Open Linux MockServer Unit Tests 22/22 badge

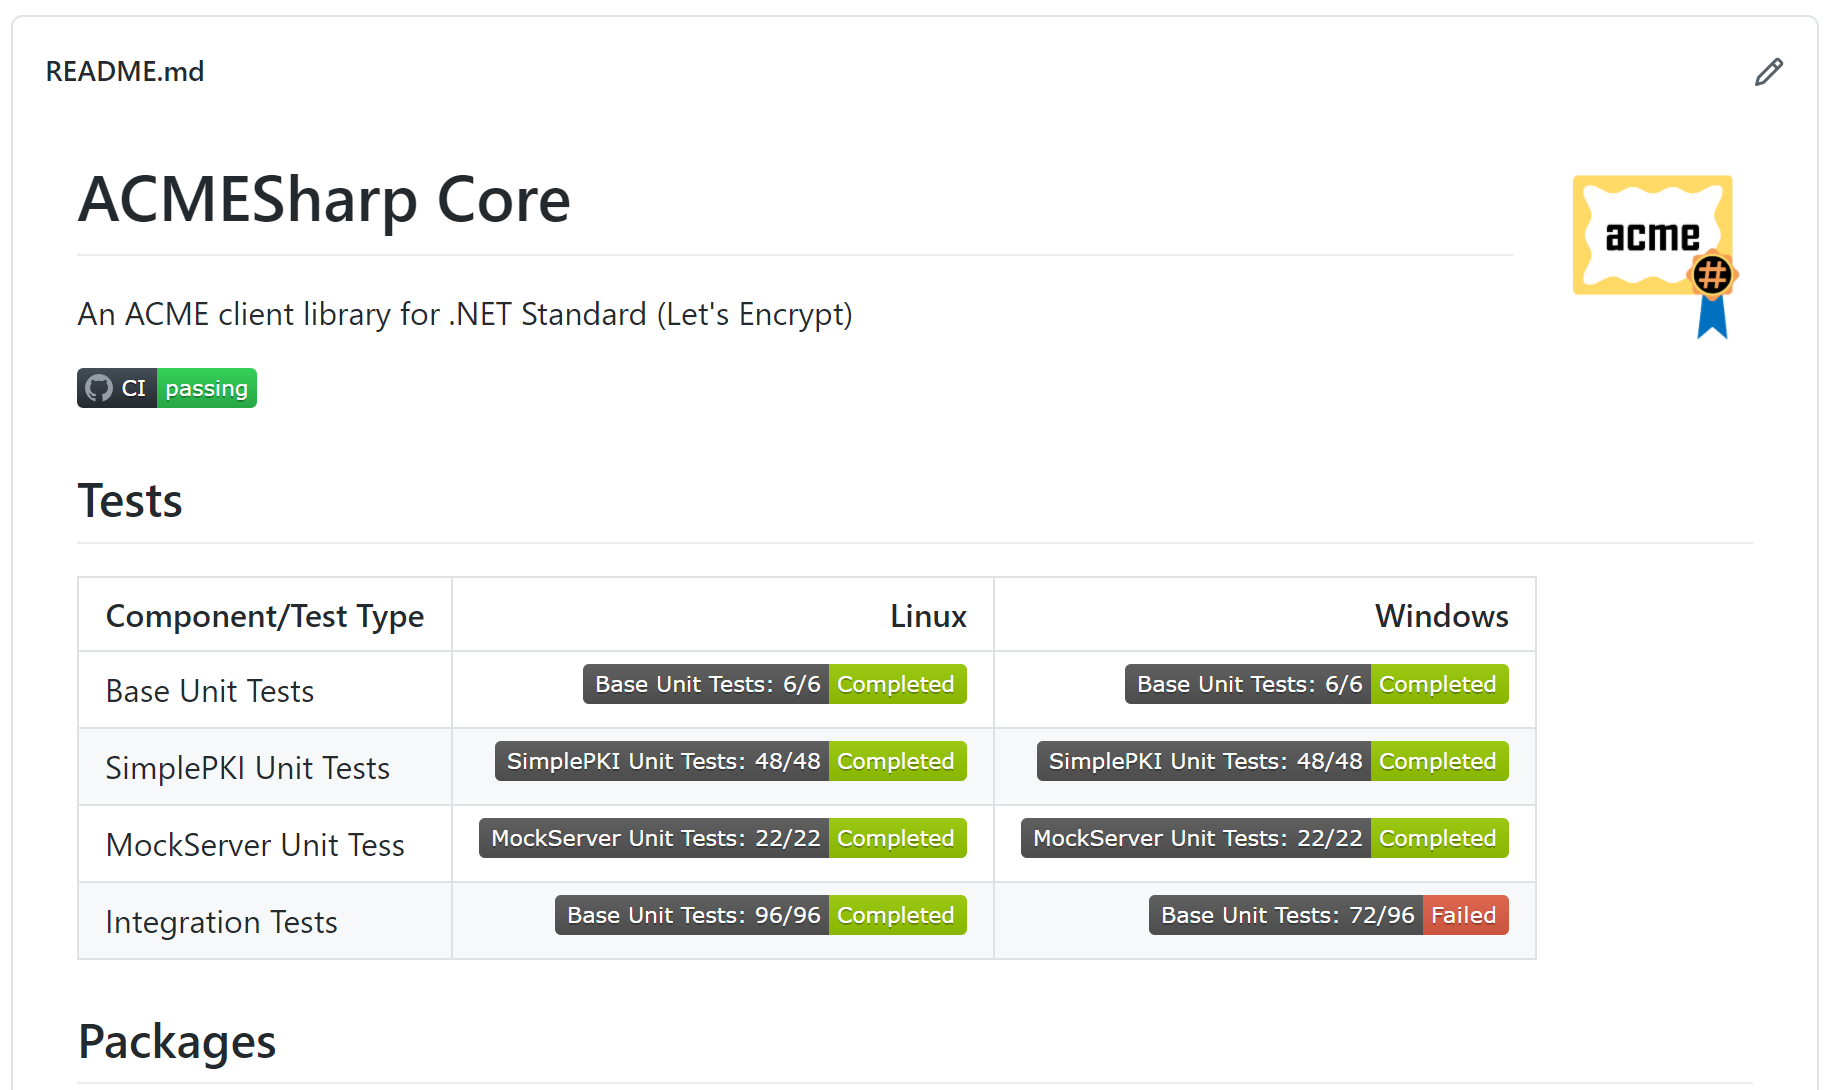tap(723, 838)
